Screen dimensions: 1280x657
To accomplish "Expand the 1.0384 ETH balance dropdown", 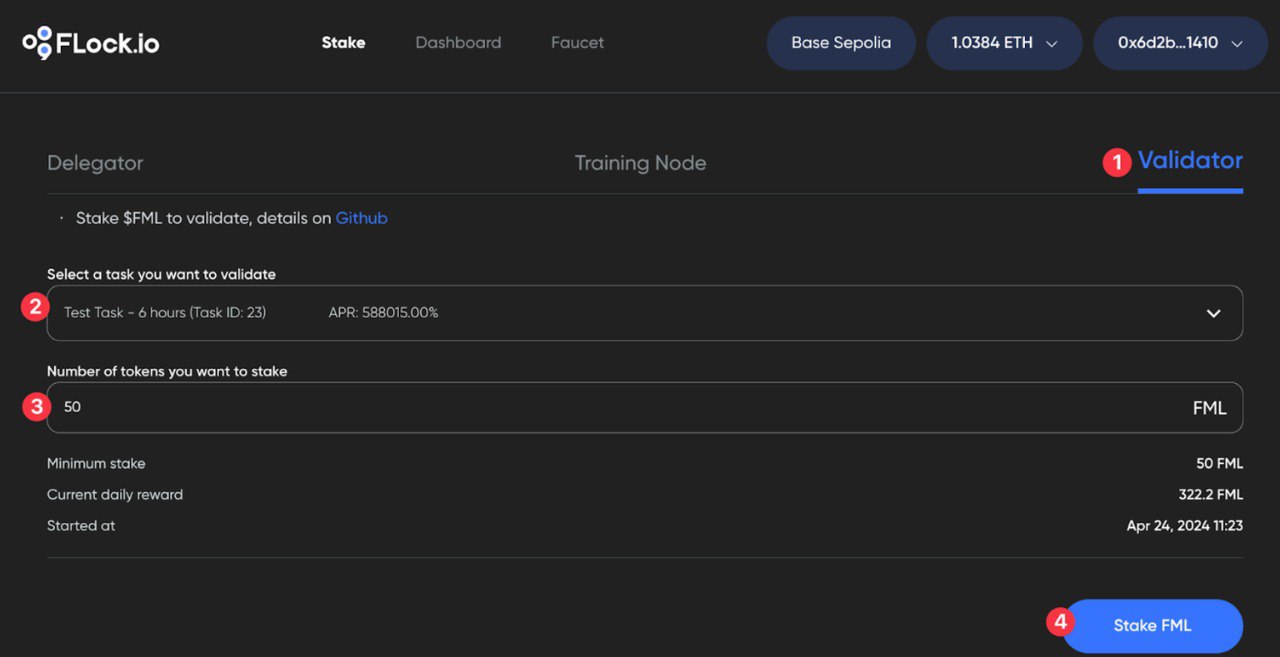I will [x=1004, y=43].
